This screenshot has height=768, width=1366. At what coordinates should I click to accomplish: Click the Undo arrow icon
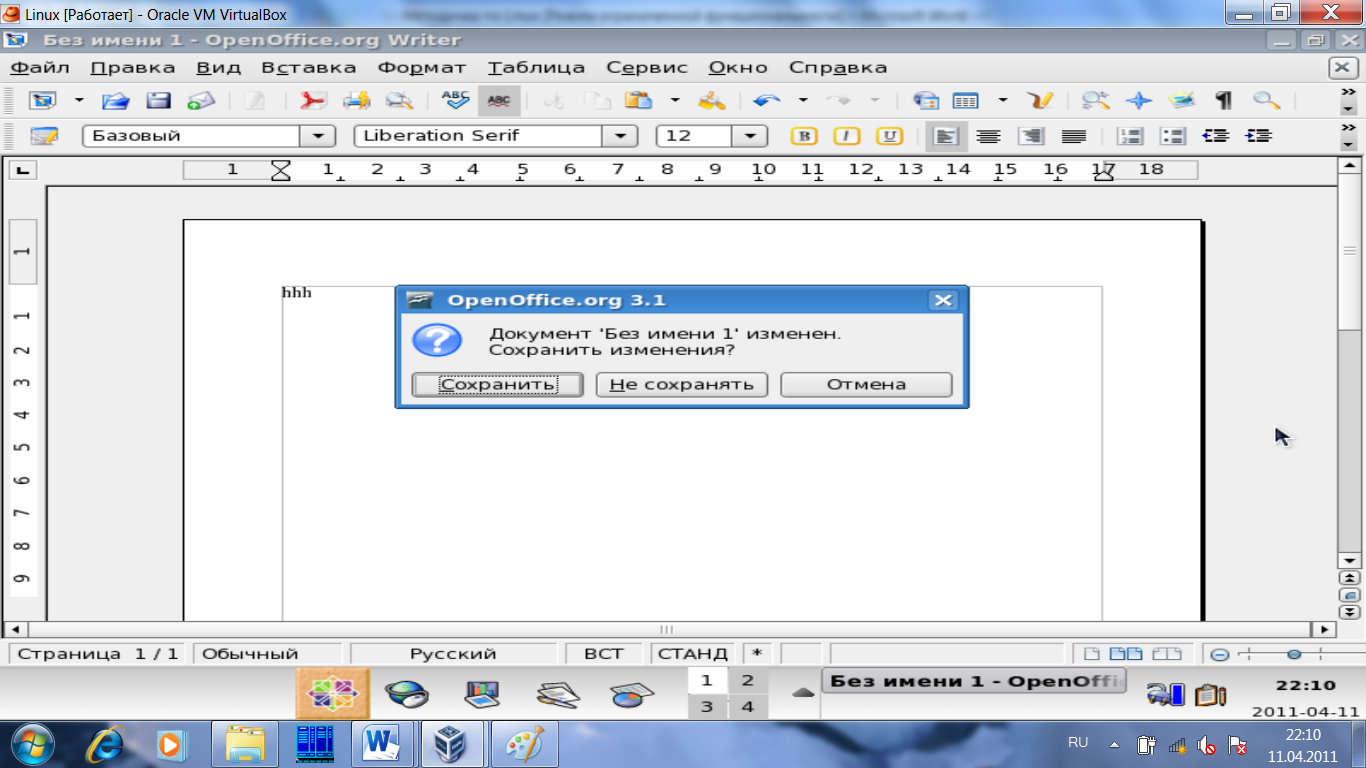pyautogui.click(x=767, y=100)
